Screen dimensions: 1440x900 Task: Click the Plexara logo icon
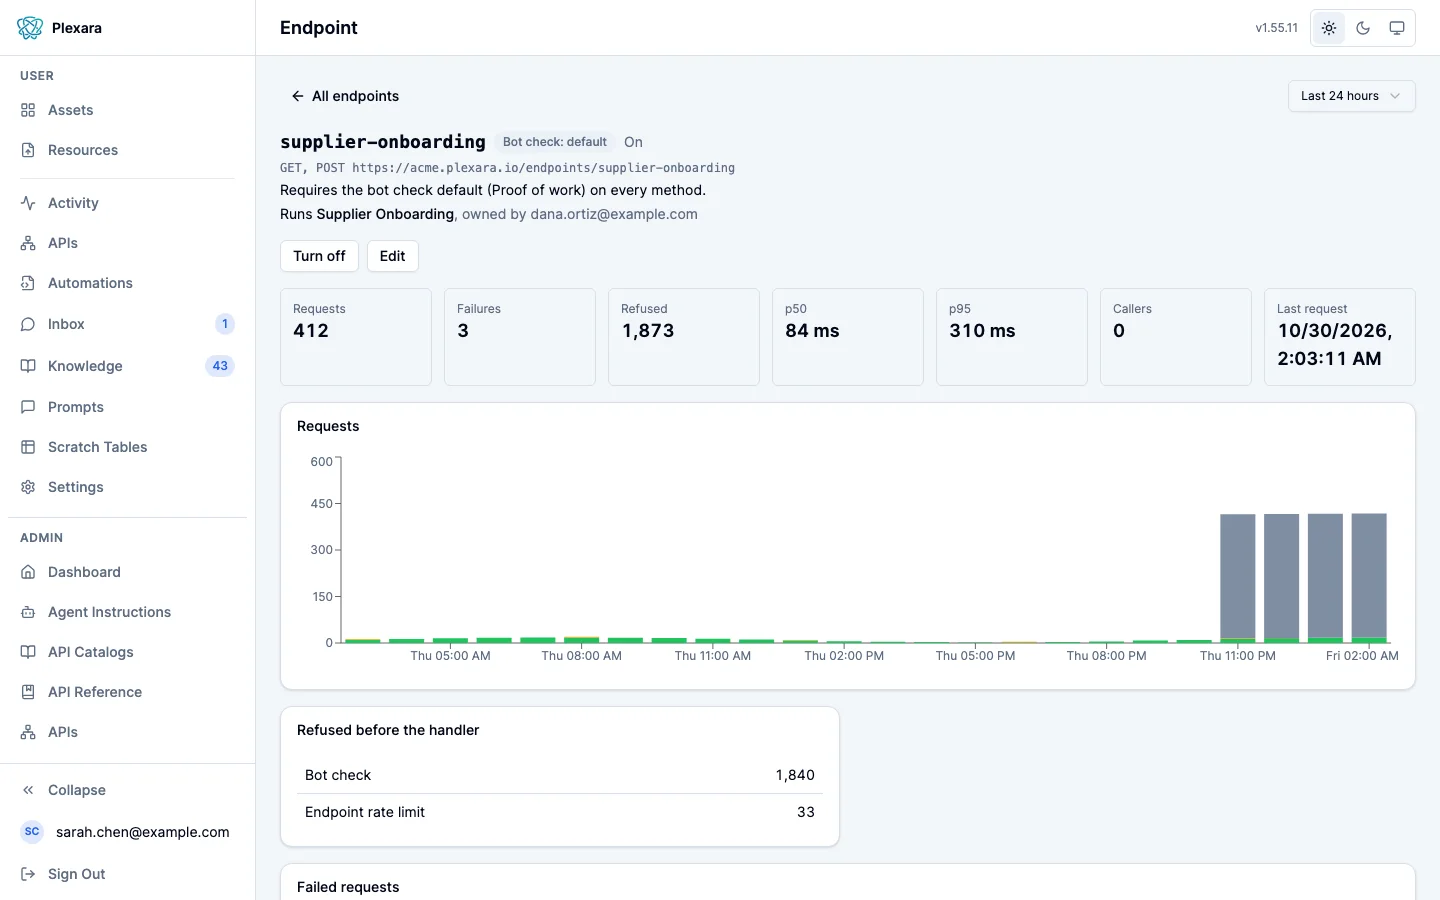tap(30, 28)
